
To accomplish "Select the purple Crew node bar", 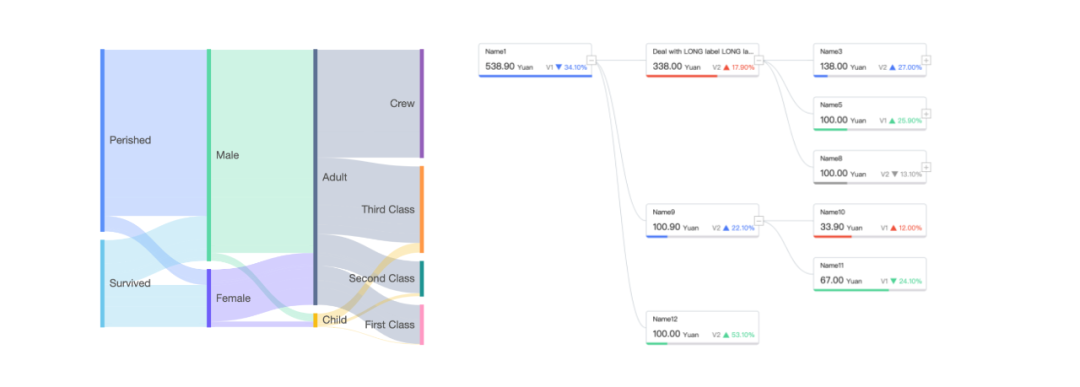I will coord(422,104).
